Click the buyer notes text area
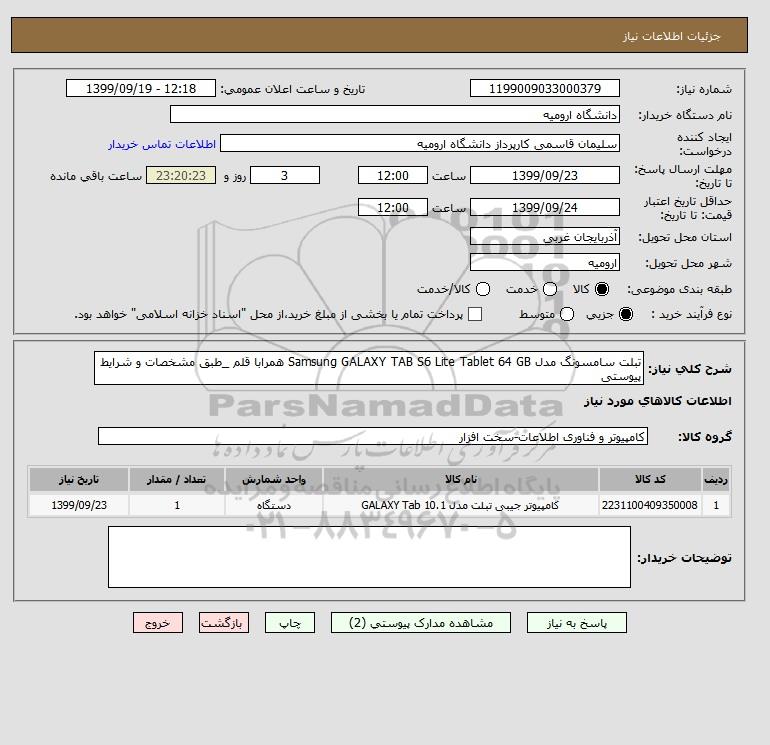Viewport: 770px width, 745px height. [369, 557]
